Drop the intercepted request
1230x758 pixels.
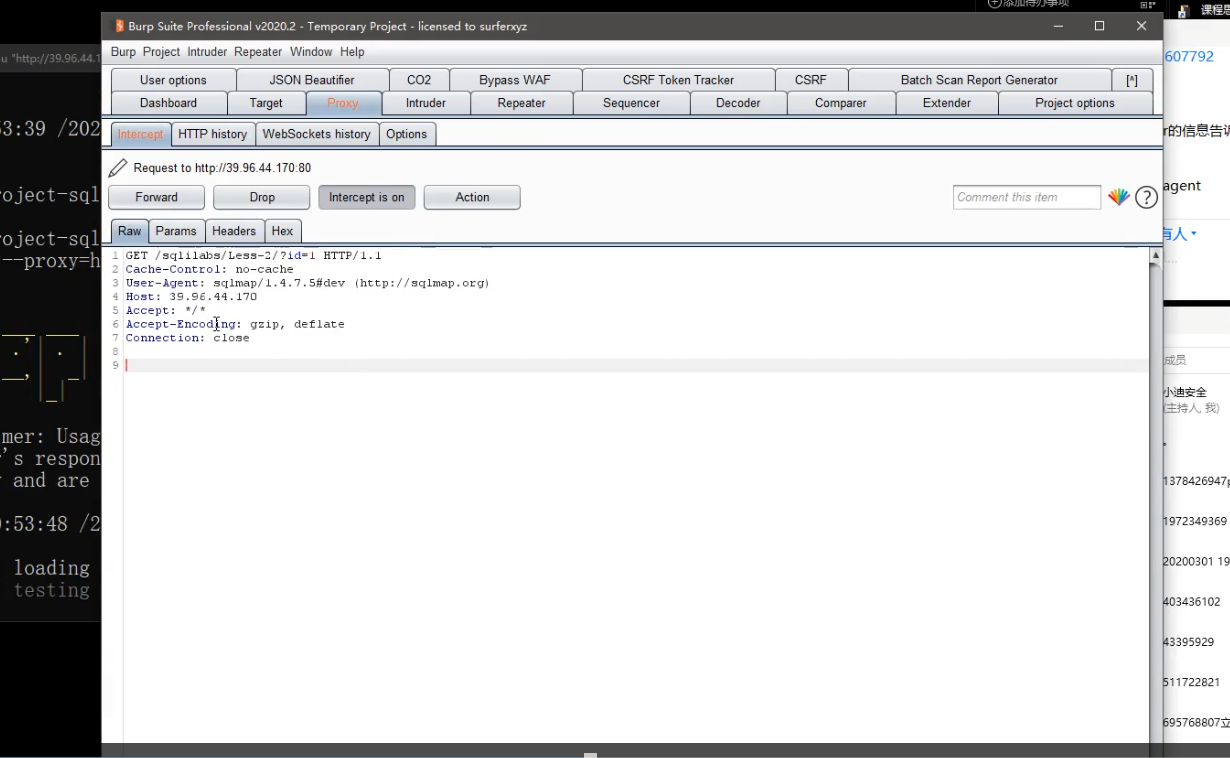(x=261, y=197)
